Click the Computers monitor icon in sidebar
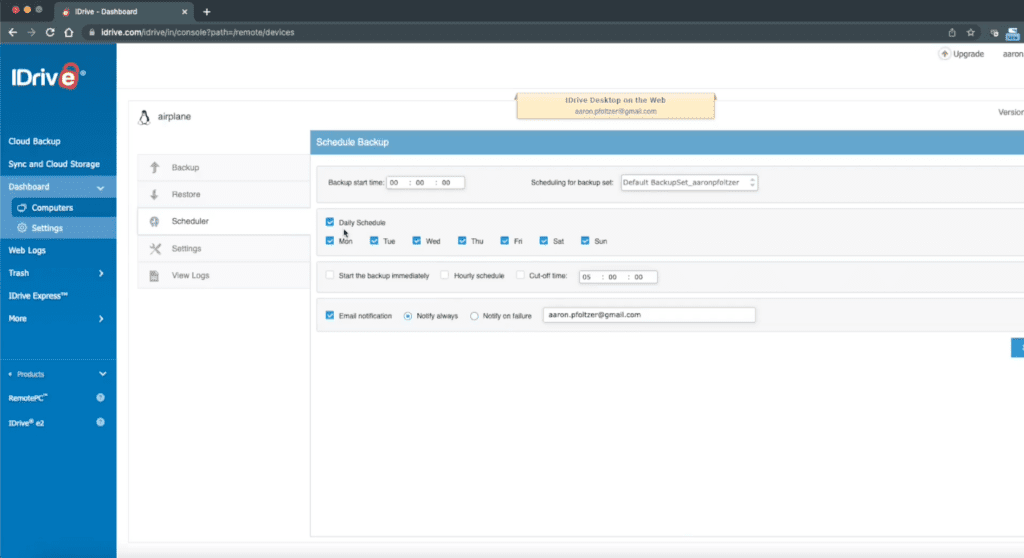The height and width of the screenshot is (558, 1024). 22,208
